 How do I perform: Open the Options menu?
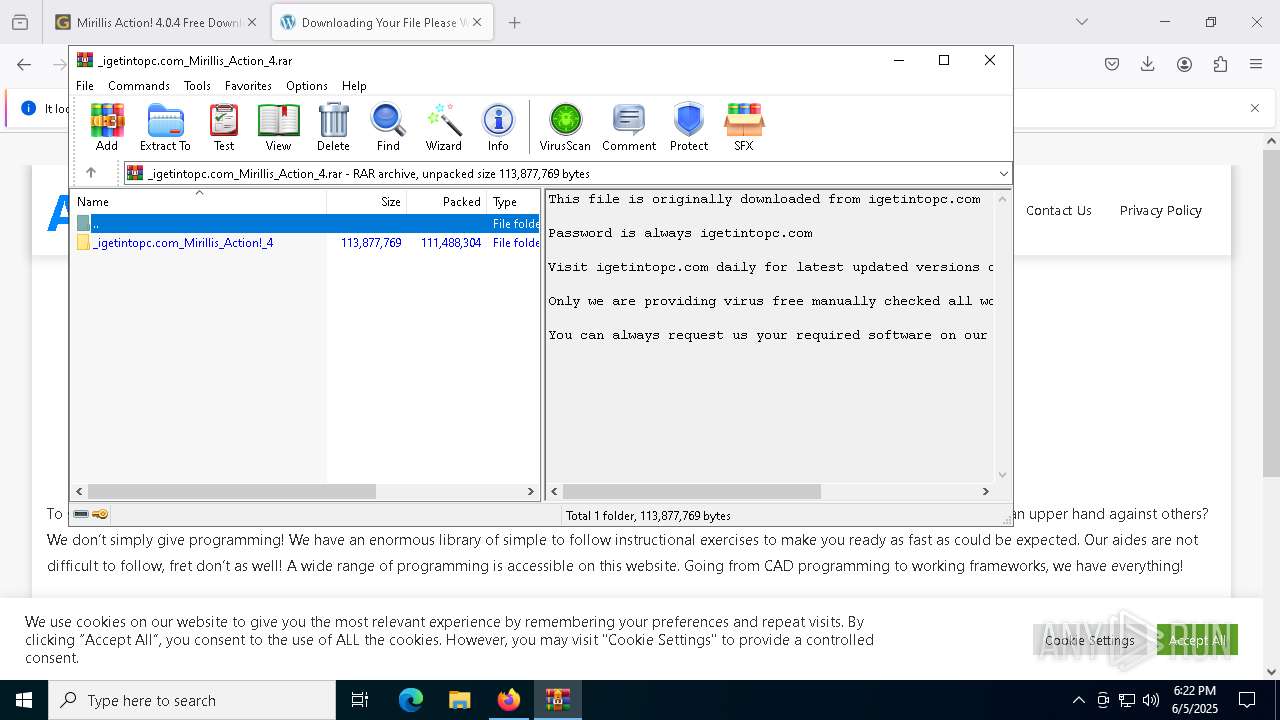[x=307, y=86]
